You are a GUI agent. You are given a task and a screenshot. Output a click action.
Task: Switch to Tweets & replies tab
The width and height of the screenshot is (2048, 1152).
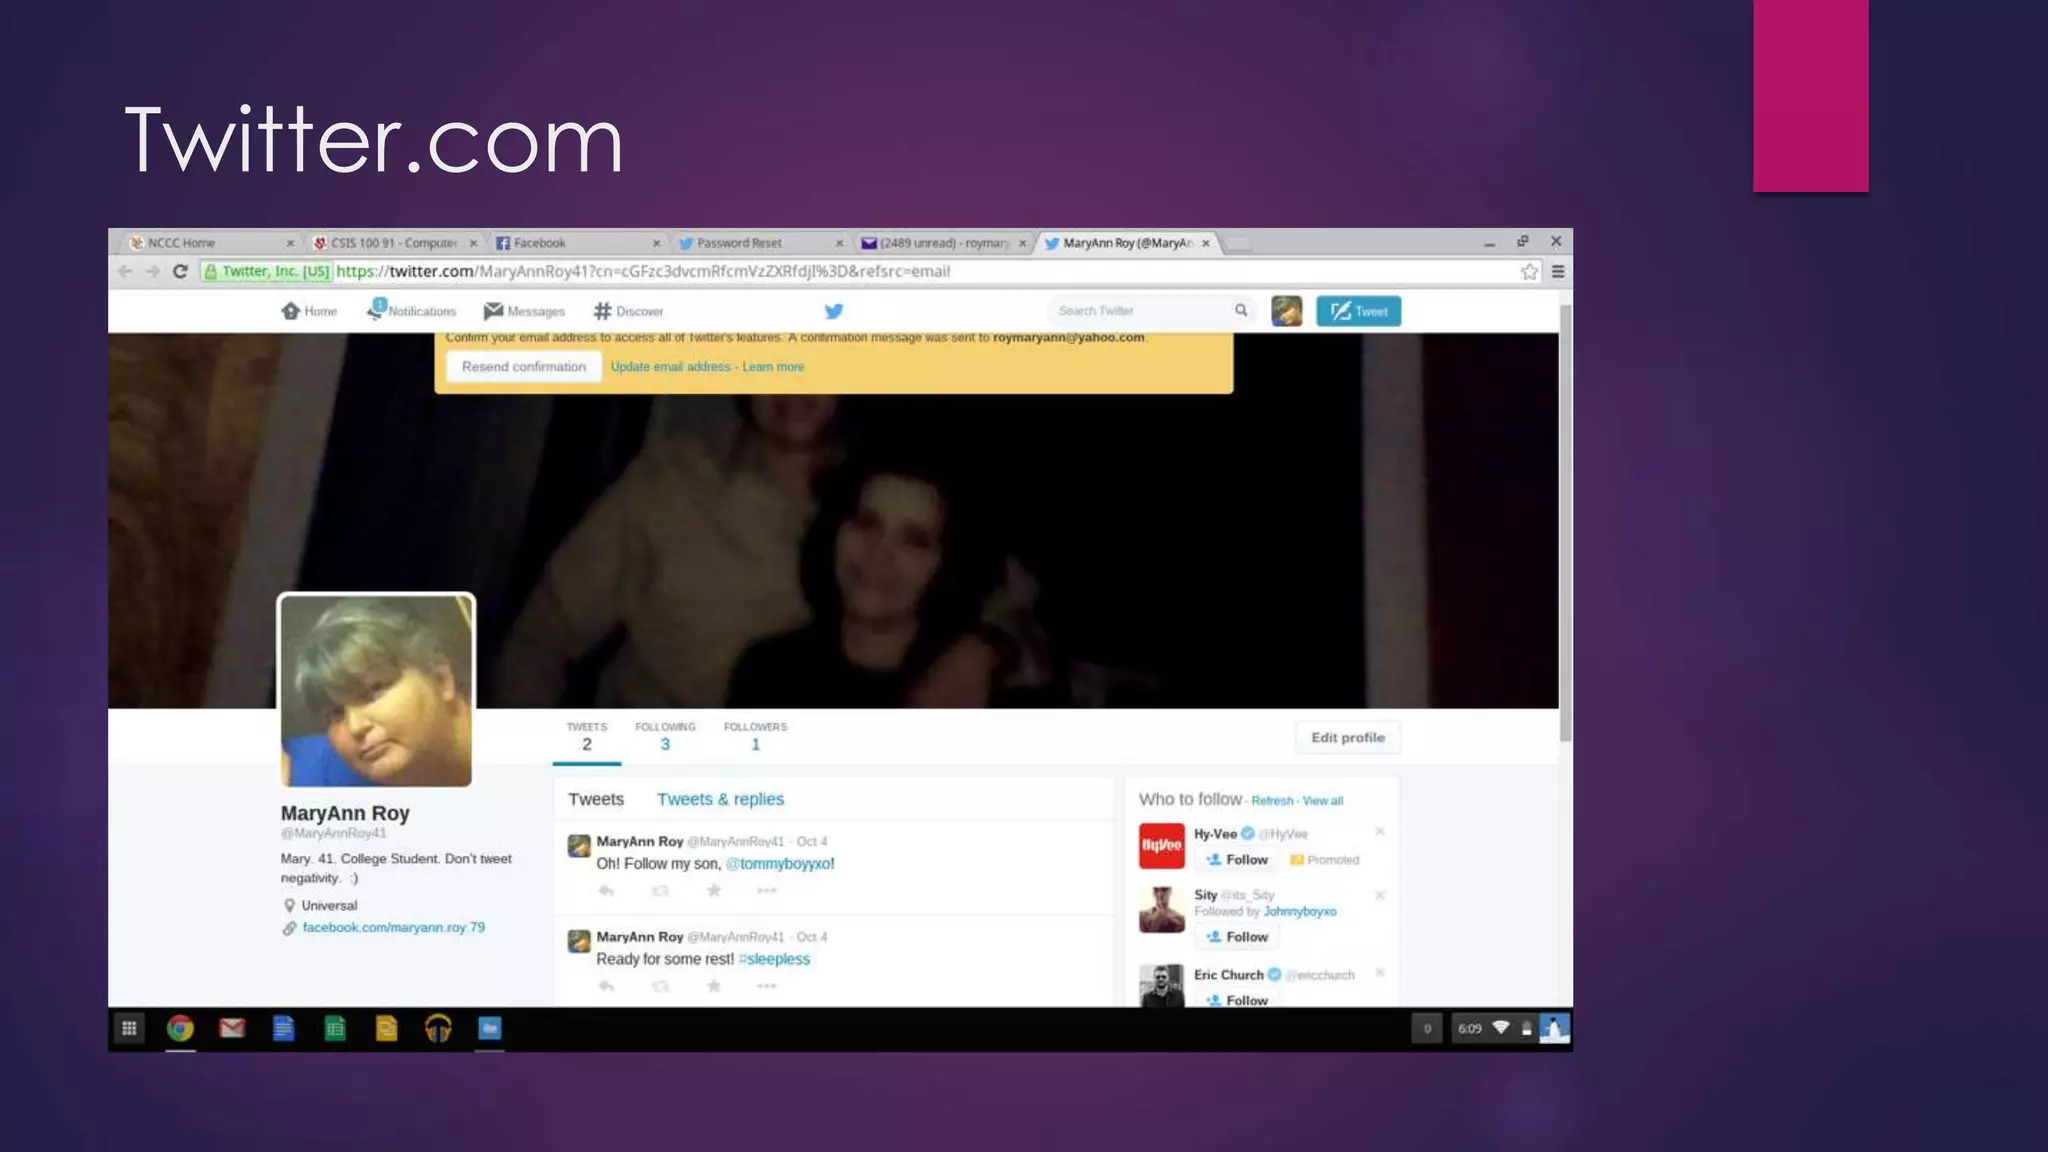[720, 799]
